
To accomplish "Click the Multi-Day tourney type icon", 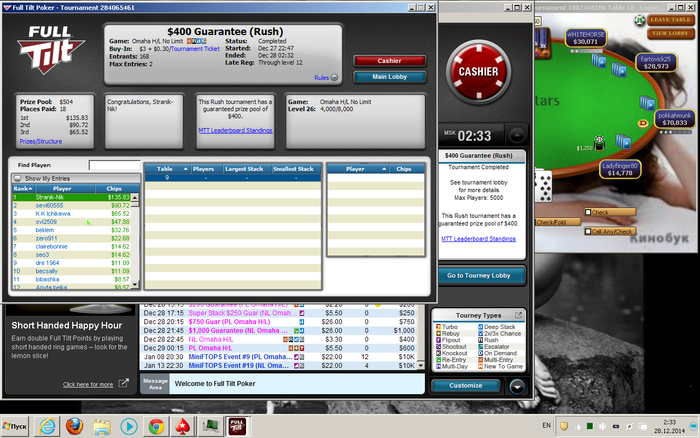I will pos(438,367).
